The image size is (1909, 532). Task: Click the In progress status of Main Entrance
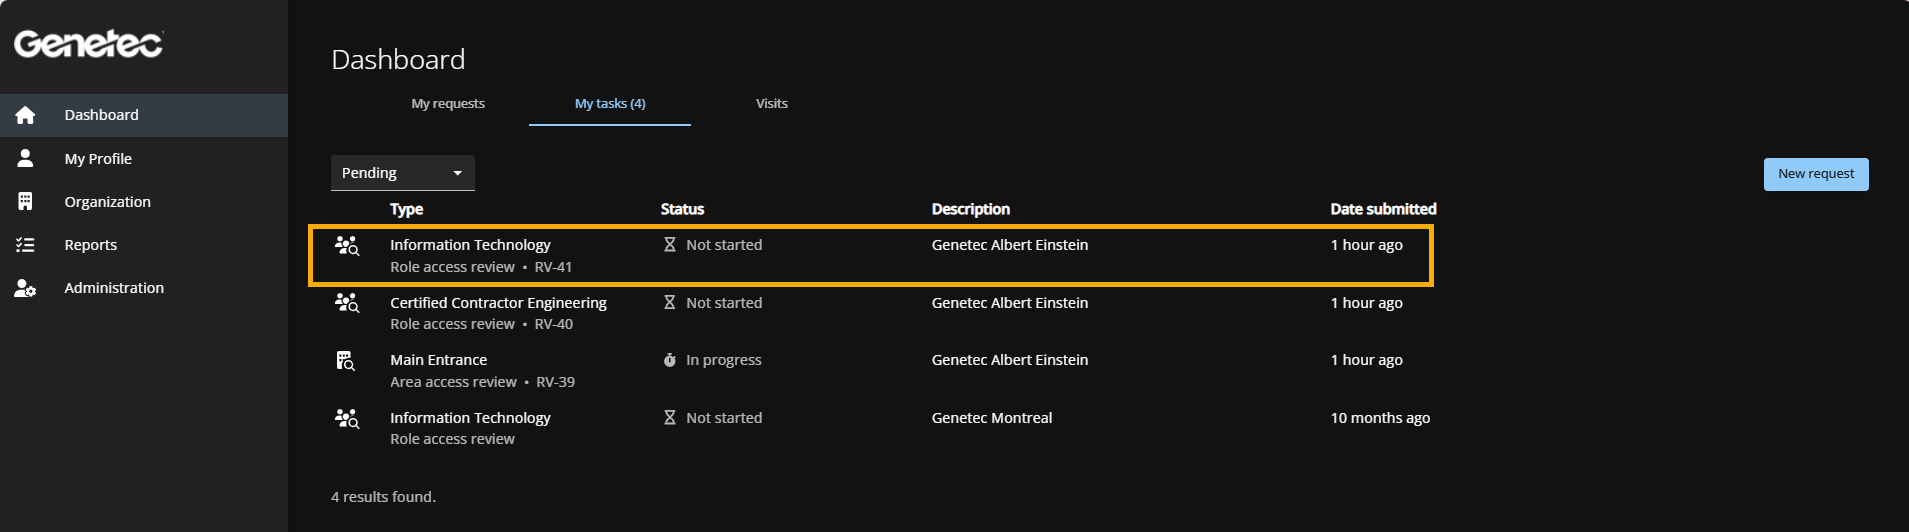pos(723,360)
